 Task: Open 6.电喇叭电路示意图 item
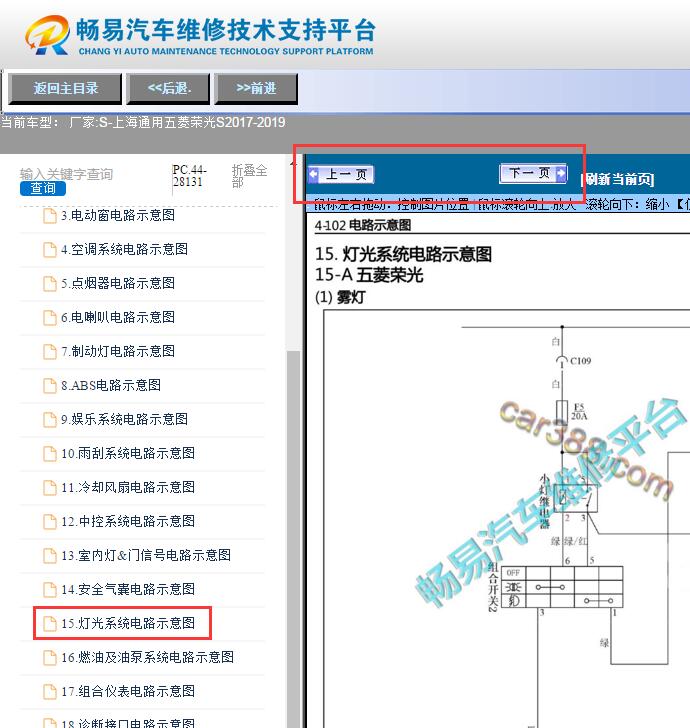pyautogui.click(x=118, y=318)
